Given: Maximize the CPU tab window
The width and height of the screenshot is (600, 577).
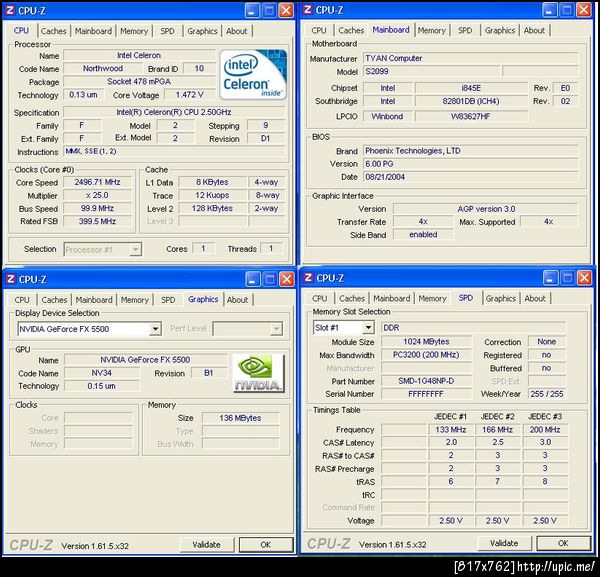Looking at the screenshot, I should point(269,10).
